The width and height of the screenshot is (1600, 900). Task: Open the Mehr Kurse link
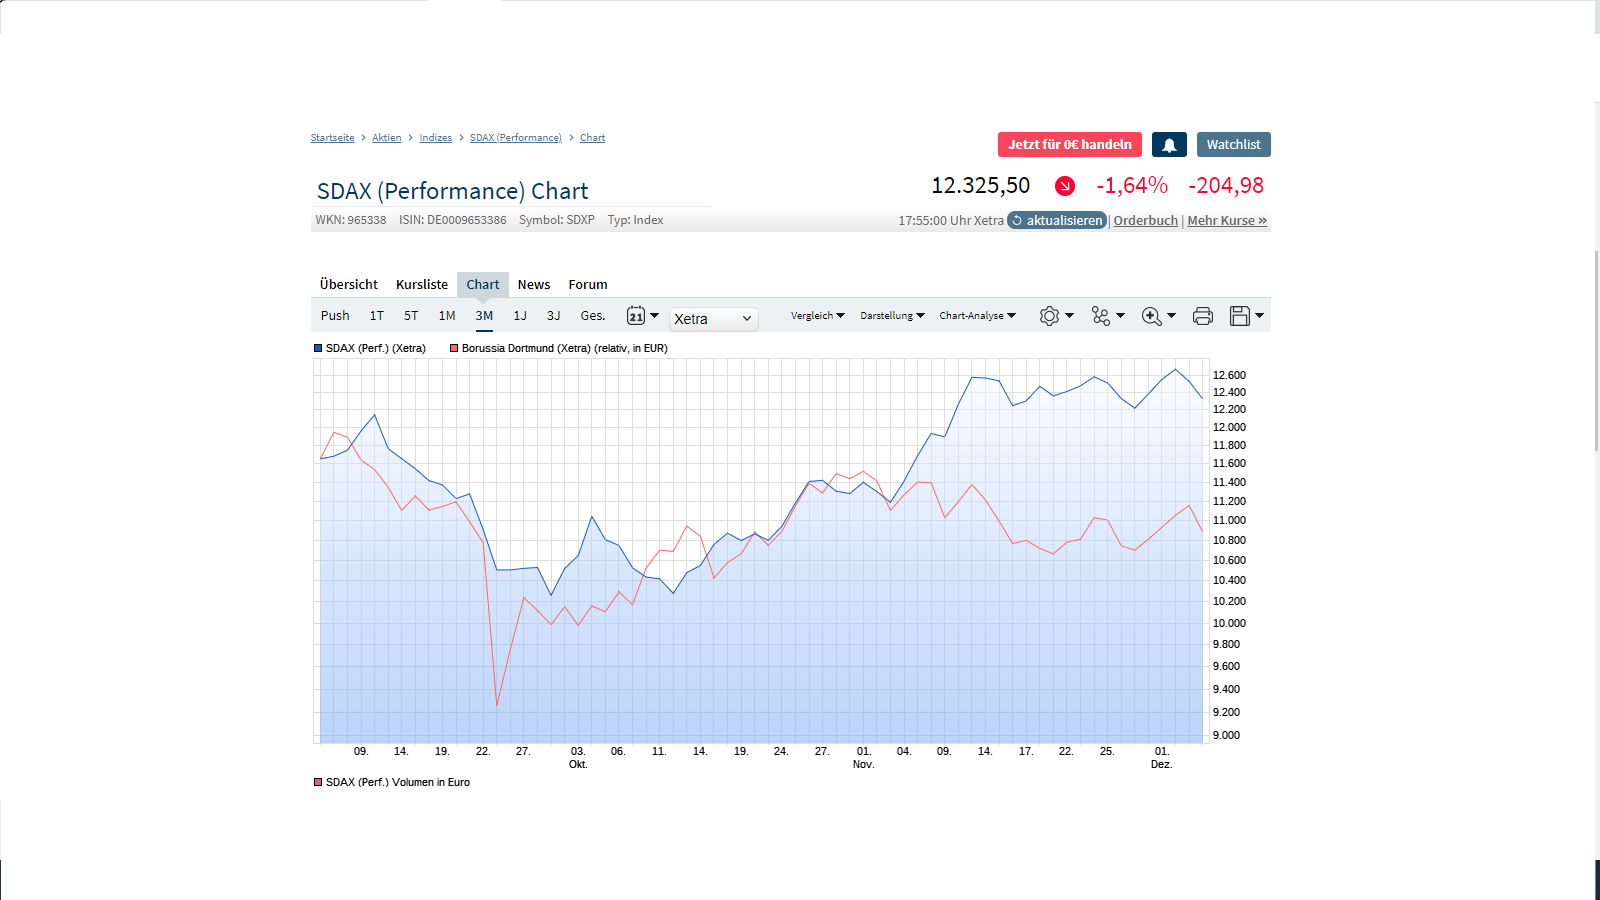click(1227, 221)
